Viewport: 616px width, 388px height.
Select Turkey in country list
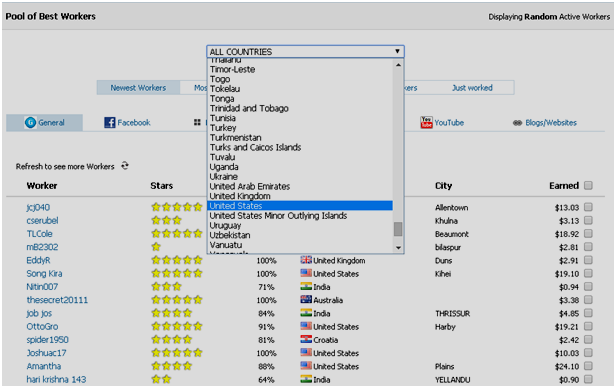(x=300, y=128)
